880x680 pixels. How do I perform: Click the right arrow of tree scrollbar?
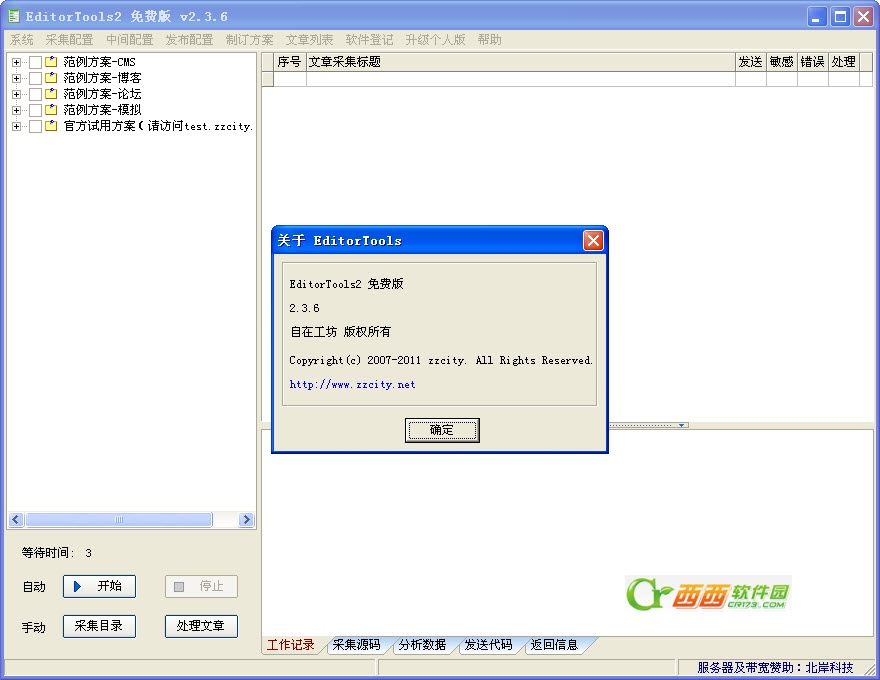[246, 520]
